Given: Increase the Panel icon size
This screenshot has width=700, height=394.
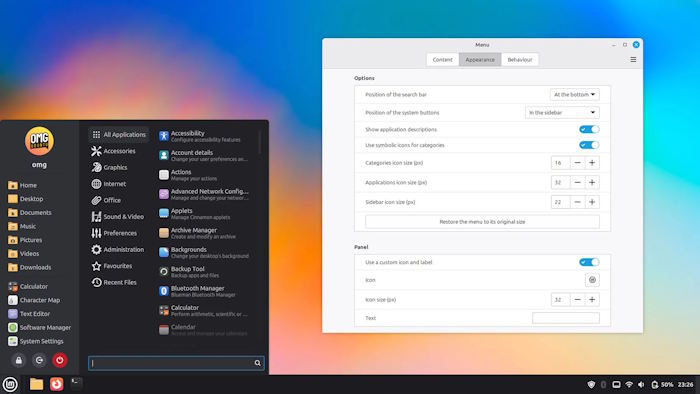Looking at the screenshot, I should pos(592,300).
